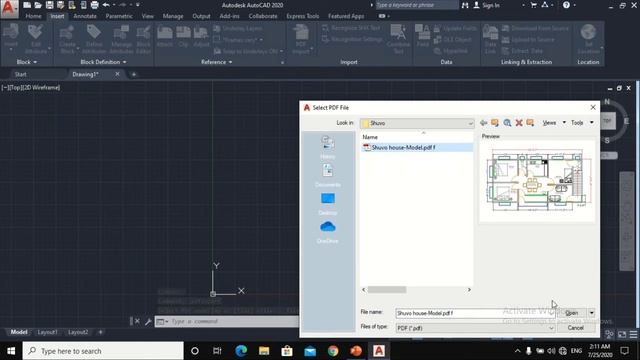Click the back arrow icon in Select PDF File dialog
640x360 pixels.
484,123
